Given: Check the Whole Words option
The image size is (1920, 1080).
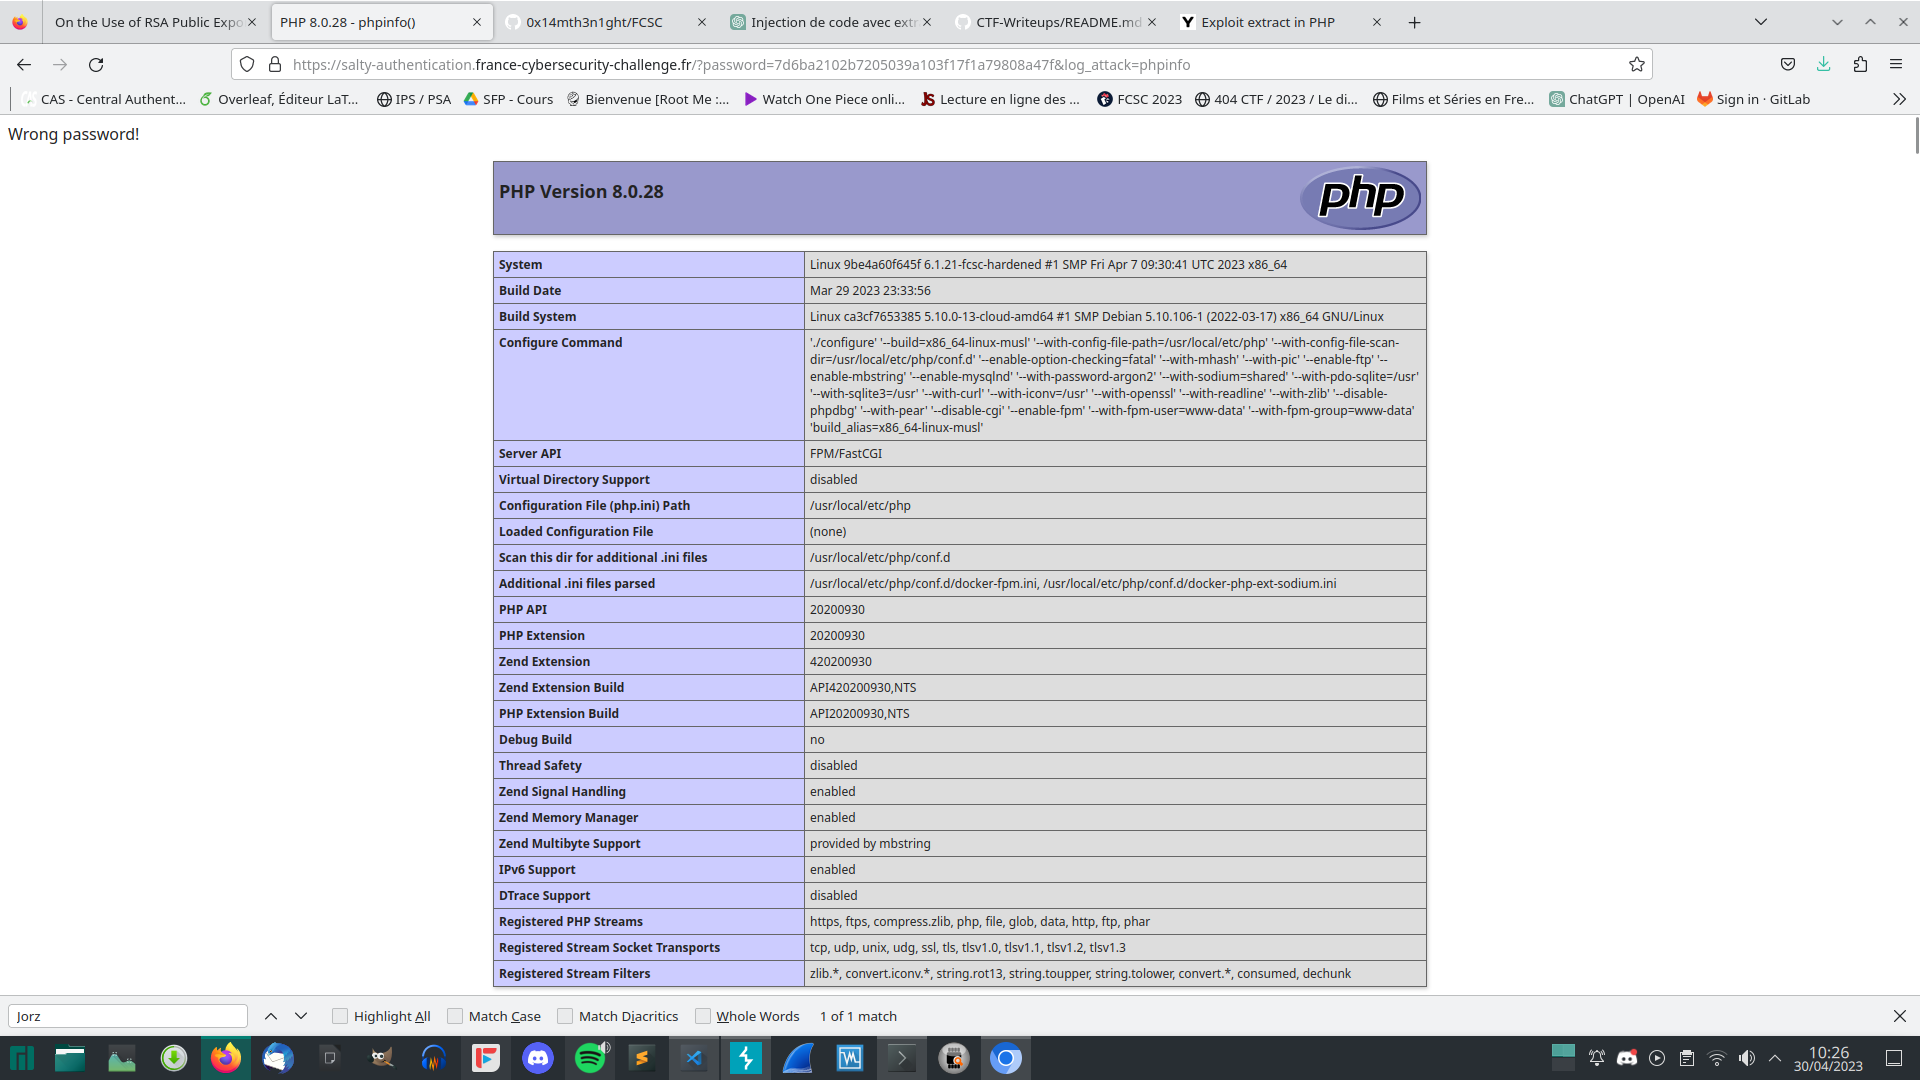Looking at the screenshot, I should [703, 1016].
